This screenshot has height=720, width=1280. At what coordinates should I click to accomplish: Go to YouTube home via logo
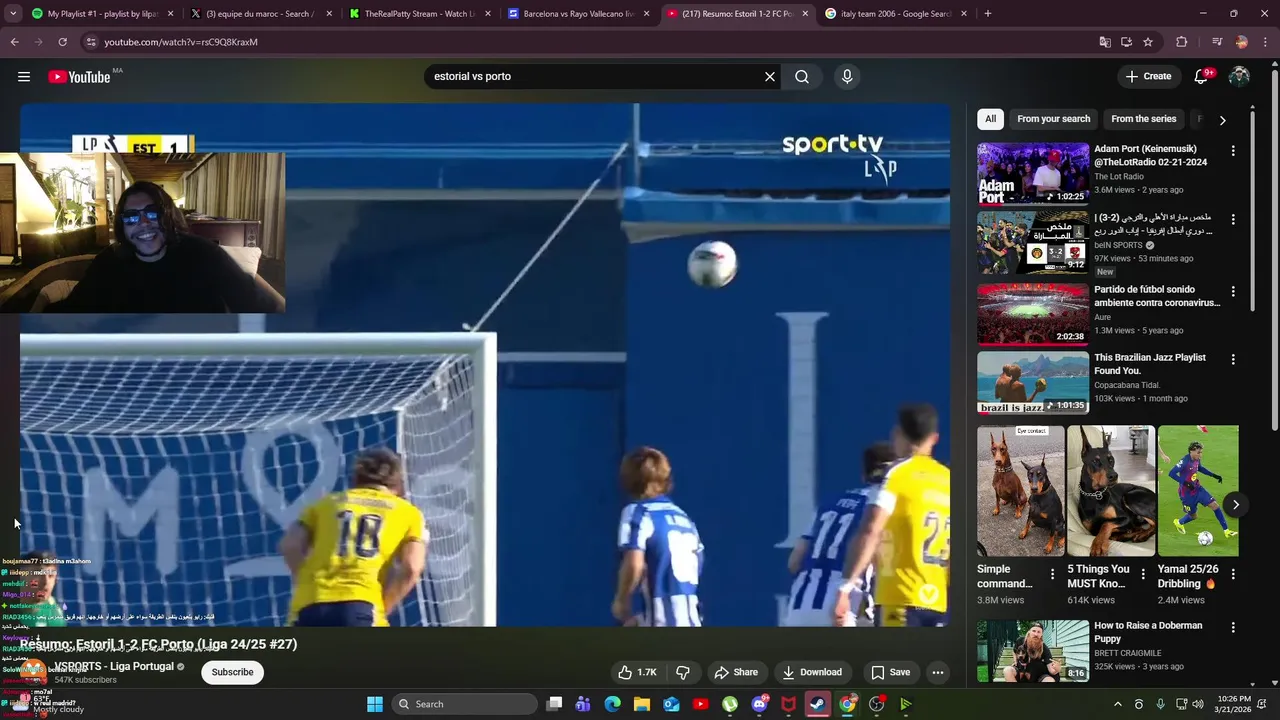[79, 77]
